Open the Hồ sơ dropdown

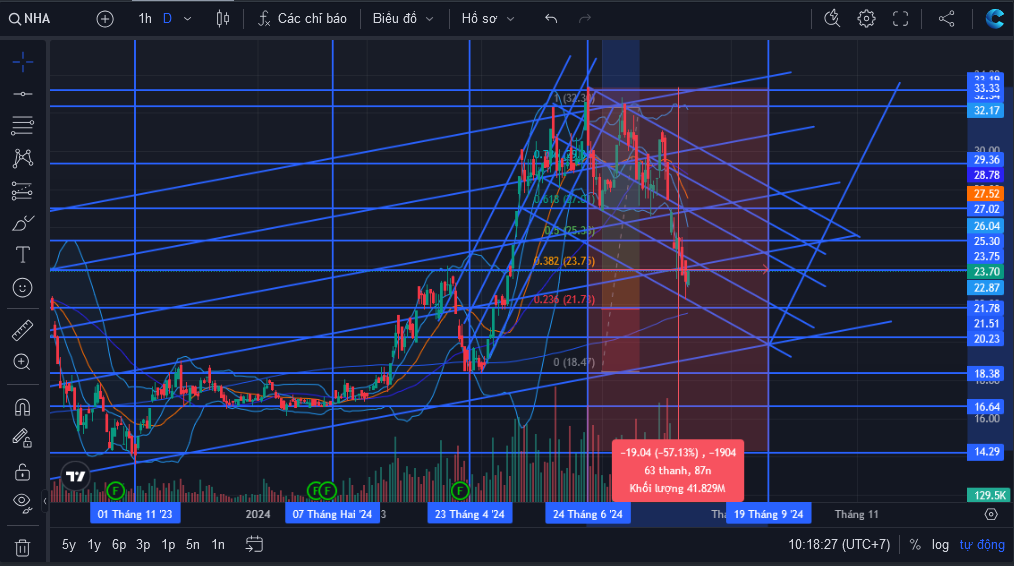click(x=488, y=19)
